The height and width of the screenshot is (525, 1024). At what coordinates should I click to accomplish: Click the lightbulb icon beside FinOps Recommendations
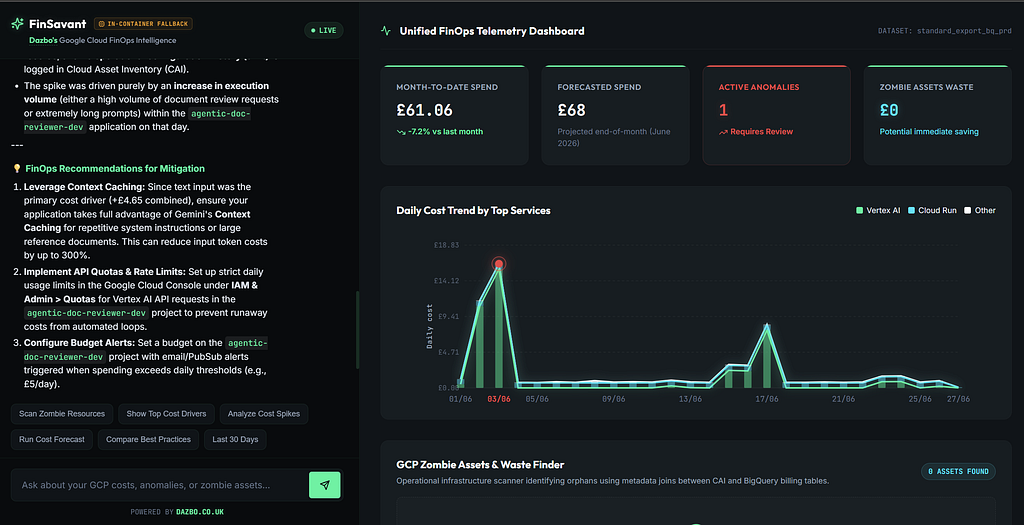point(17,168)
